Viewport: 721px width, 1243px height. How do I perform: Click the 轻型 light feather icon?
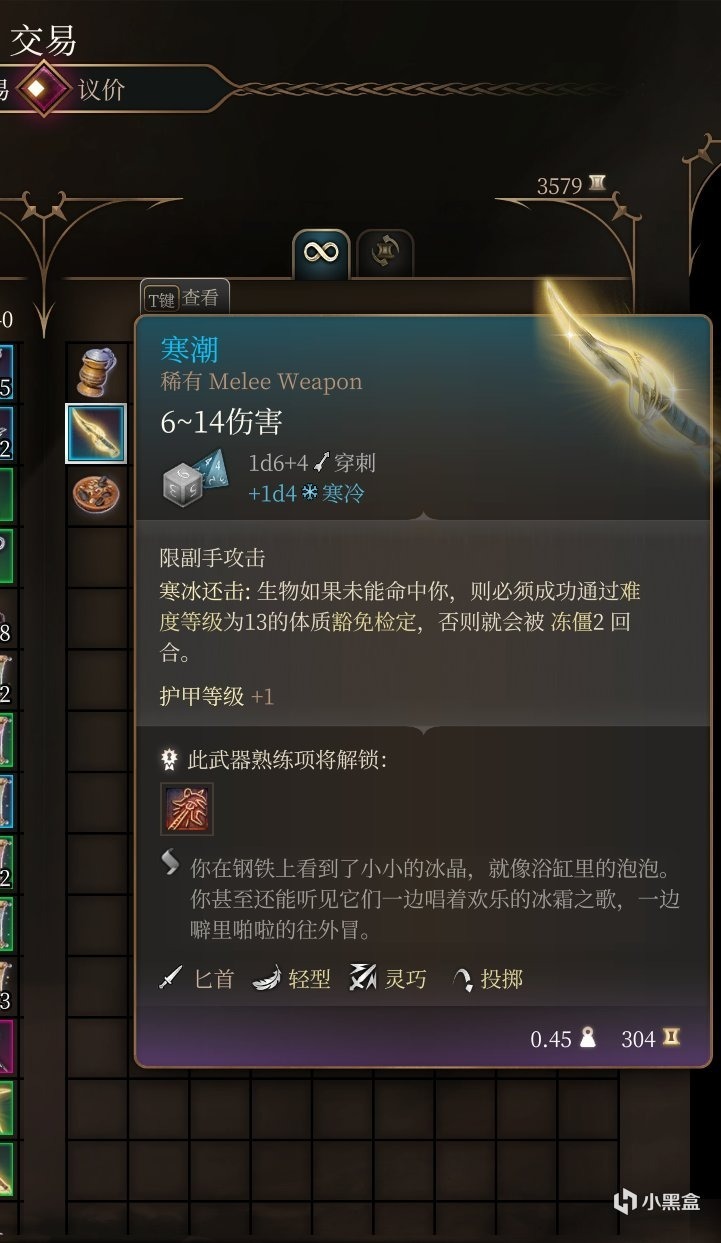coord(266,979)
